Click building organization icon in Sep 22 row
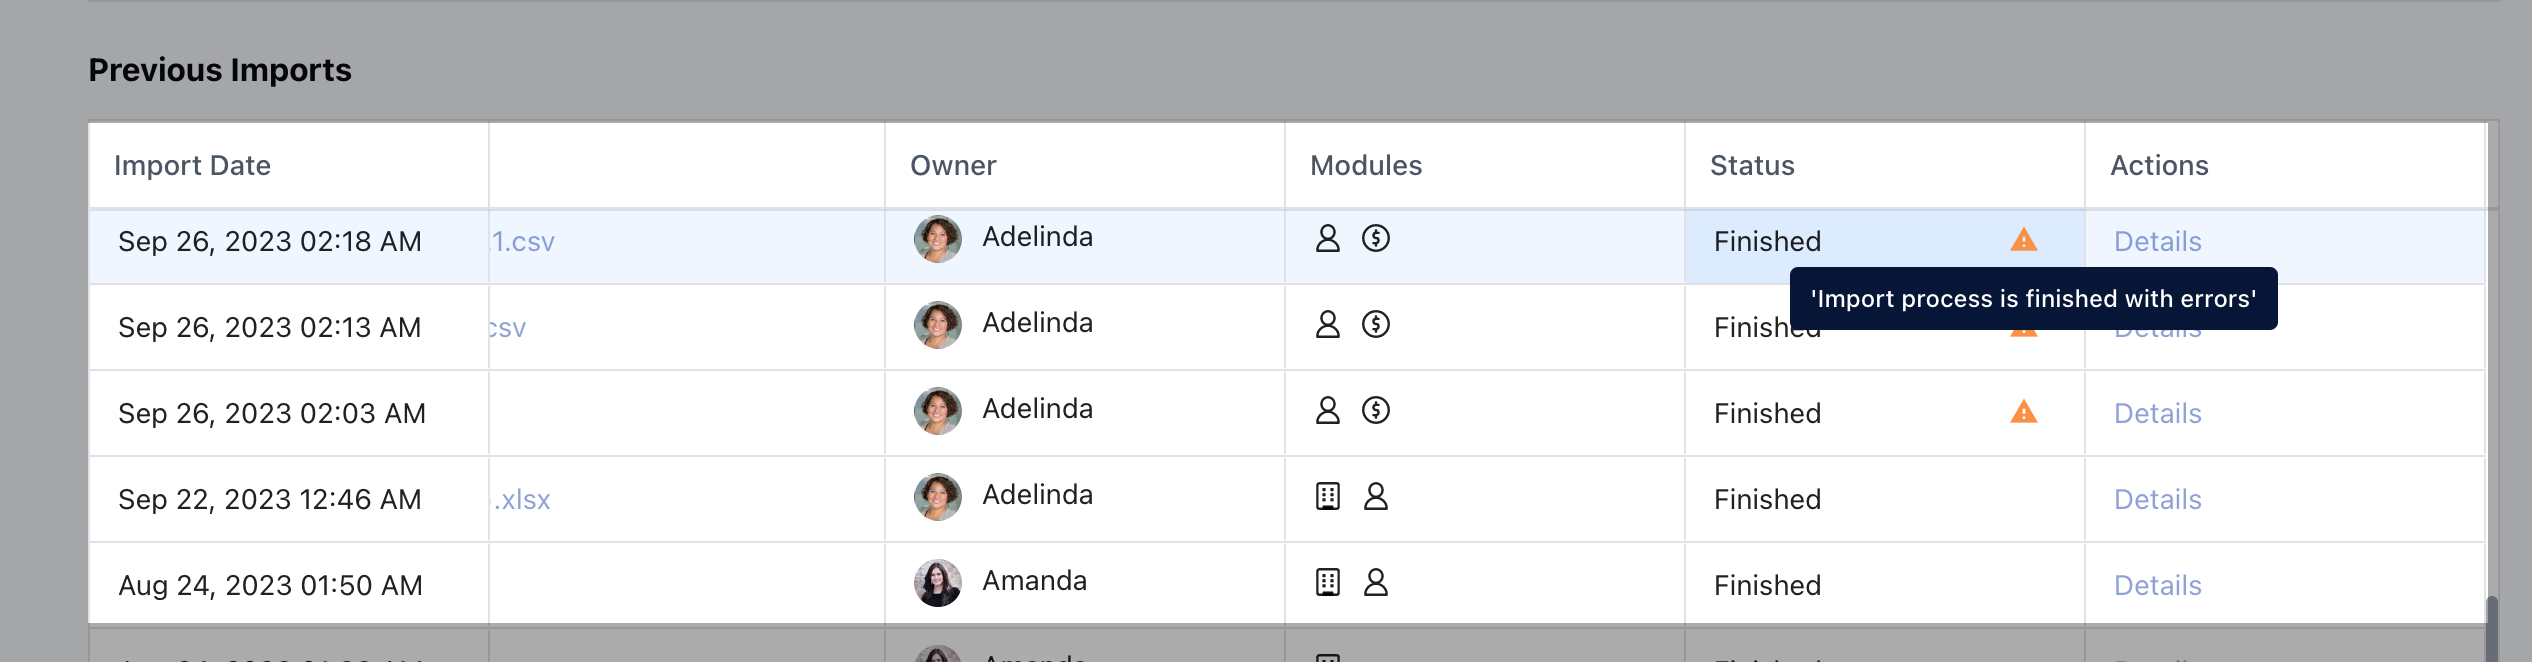The width and height of the screenshot is (2532, 662). point(1327,496)
